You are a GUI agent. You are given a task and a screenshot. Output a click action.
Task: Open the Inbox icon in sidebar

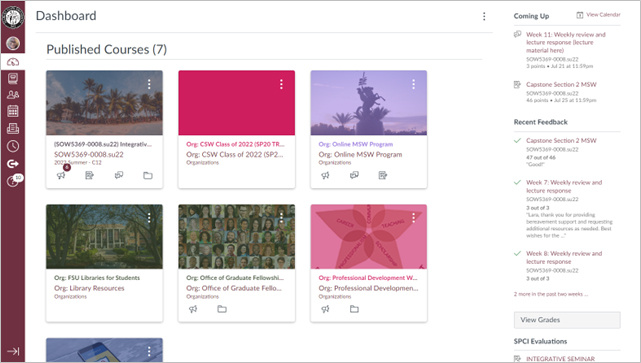coord(13,128)
